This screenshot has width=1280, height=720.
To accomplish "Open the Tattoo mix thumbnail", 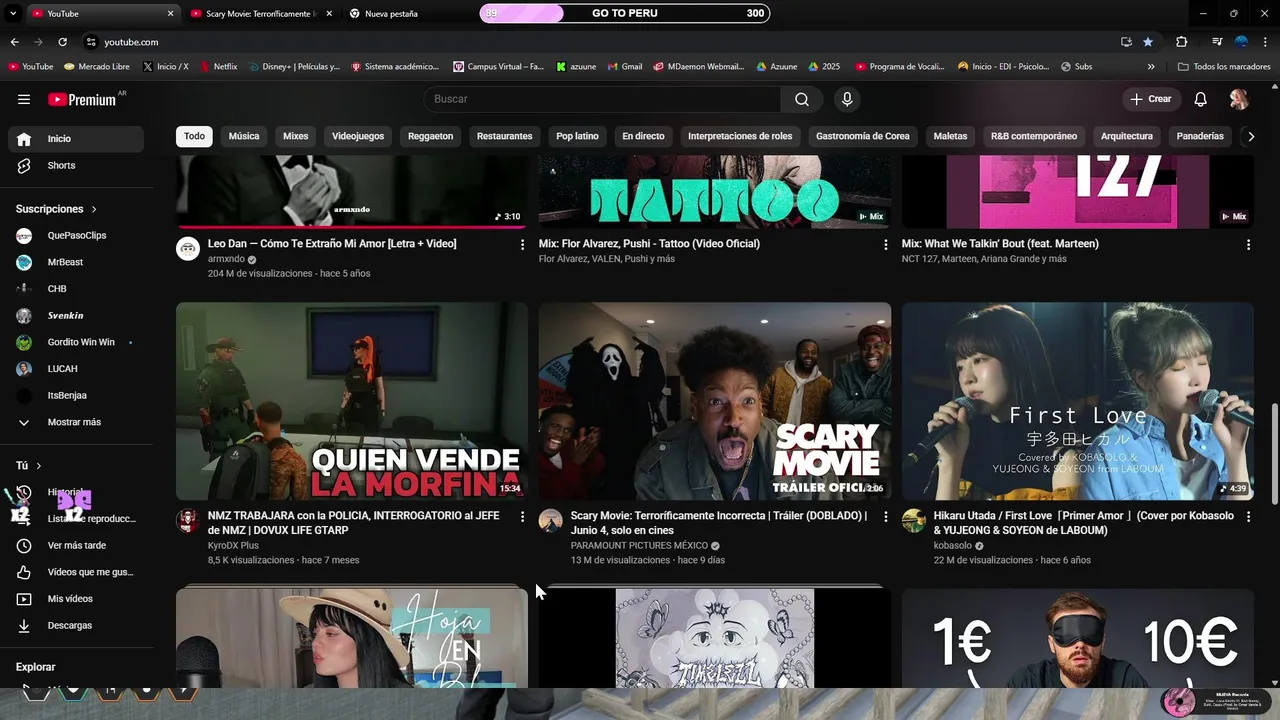I will [715, 192].
